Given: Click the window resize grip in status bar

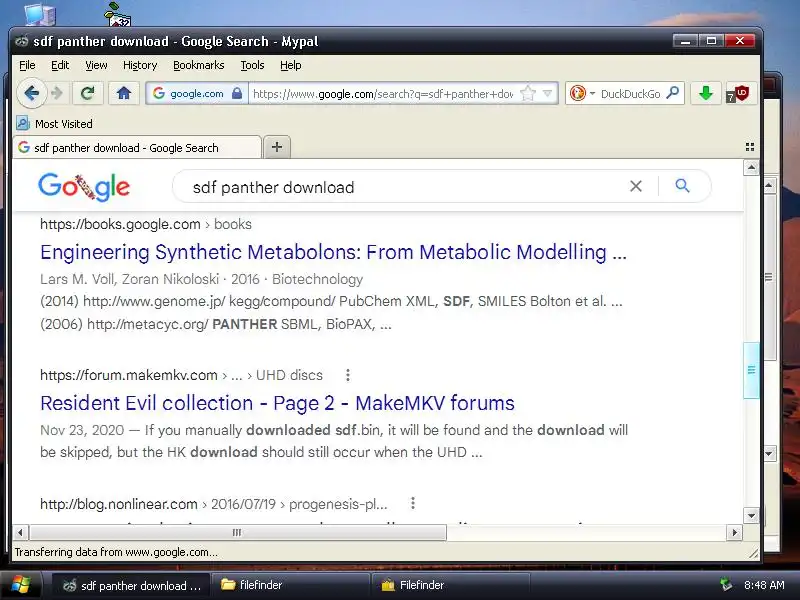Looking at the screenshot, I should [753, 553].
